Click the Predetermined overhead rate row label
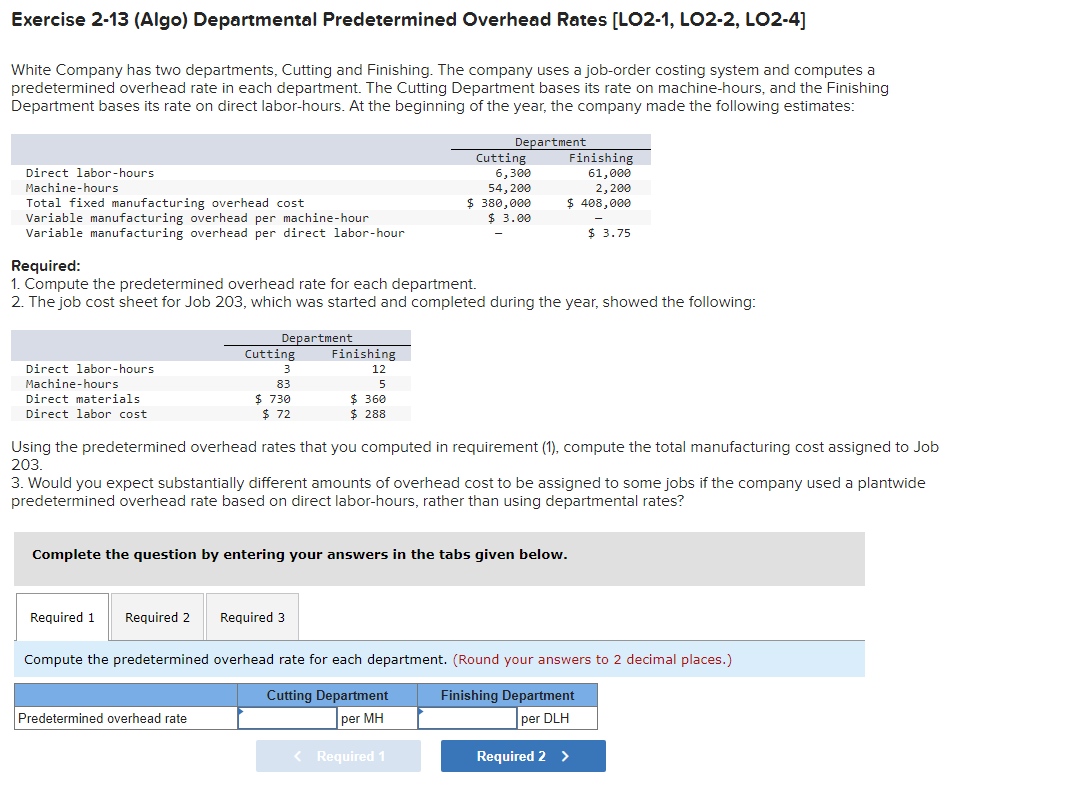This screenshot has width=1065, height=799. coord(103,718)
